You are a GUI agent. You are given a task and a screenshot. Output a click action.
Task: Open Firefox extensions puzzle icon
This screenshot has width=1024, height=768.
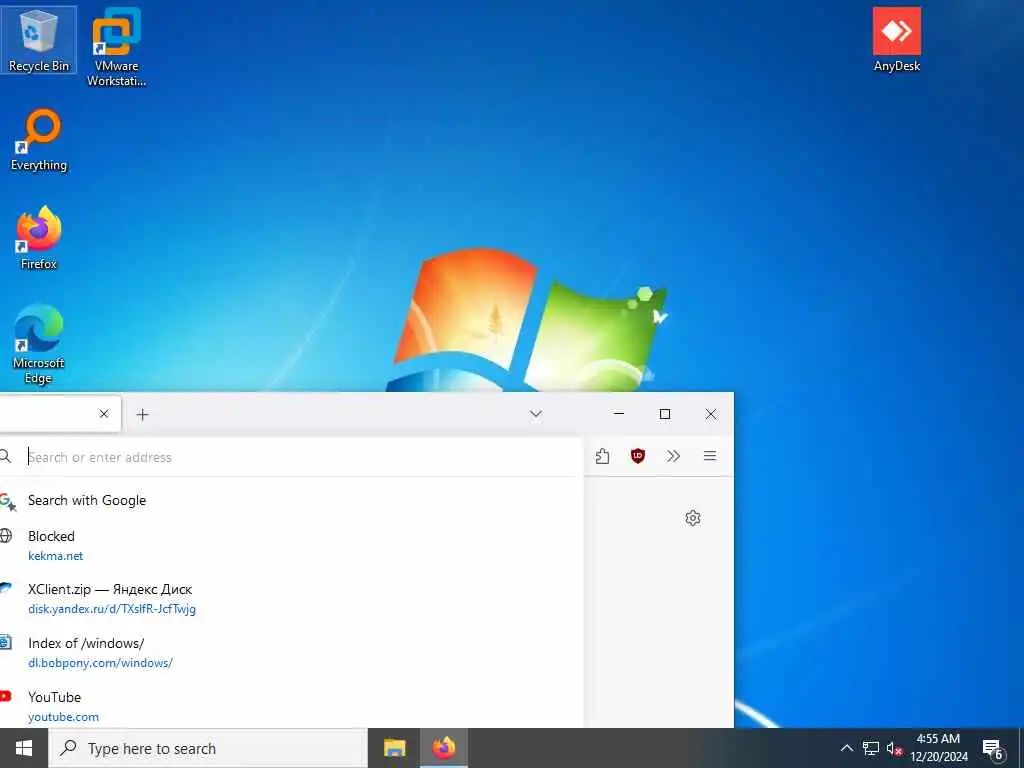602,456
